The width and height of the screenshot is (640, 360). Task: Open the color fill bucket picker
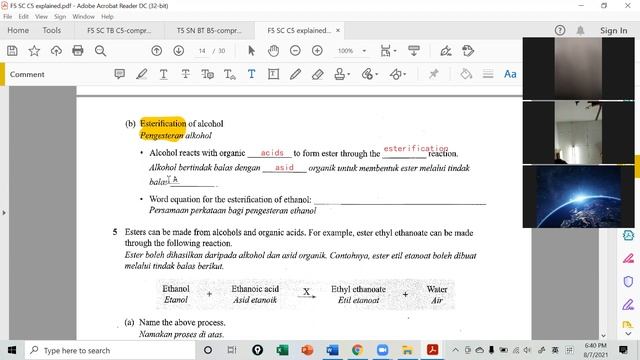point(466,74)
